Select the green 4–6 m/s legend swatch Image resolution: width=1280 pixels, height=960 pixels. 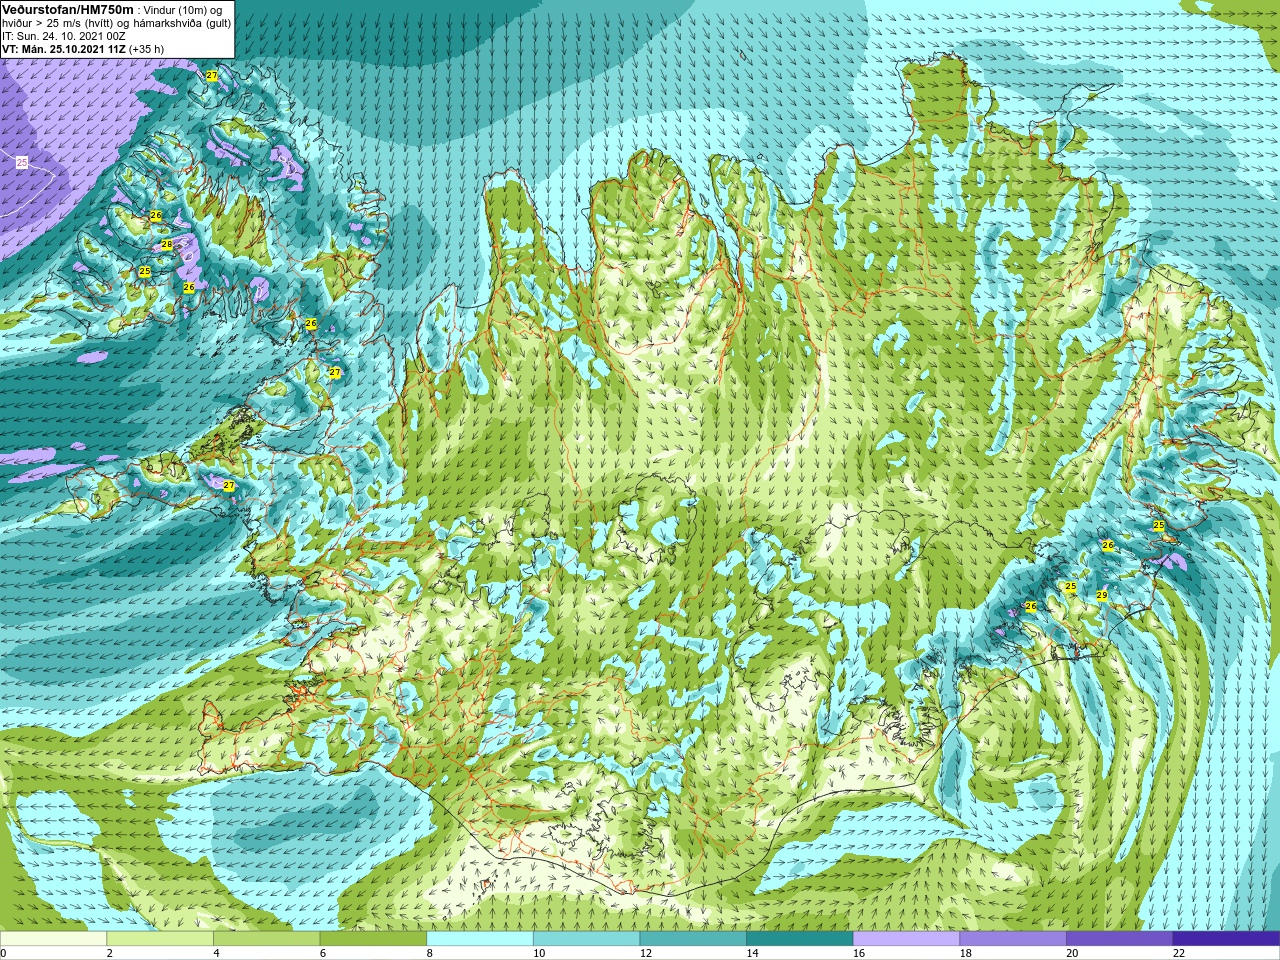pos(266,939)
